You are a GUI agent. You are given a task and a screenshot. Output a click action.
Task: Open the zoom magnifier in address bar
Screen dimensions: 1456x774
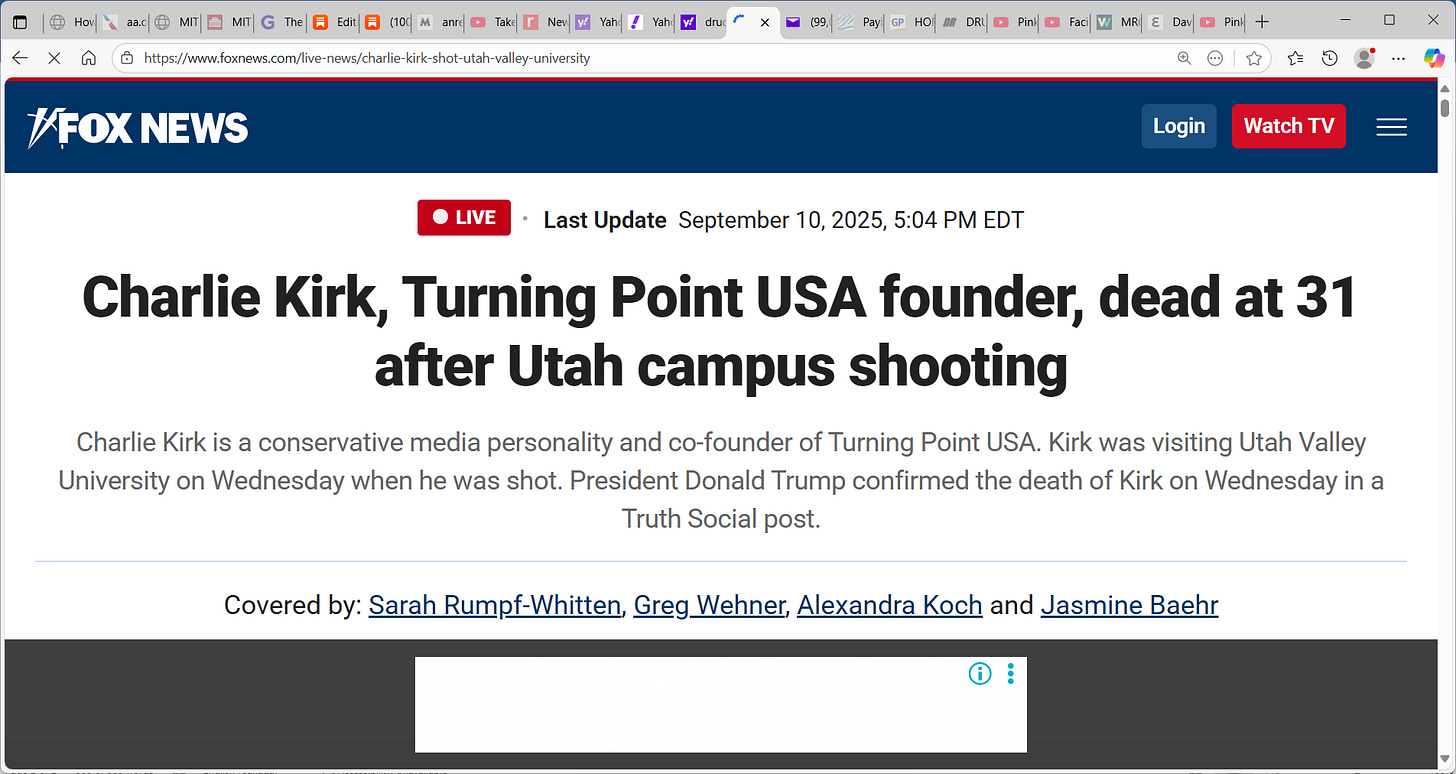(1184, 58)
